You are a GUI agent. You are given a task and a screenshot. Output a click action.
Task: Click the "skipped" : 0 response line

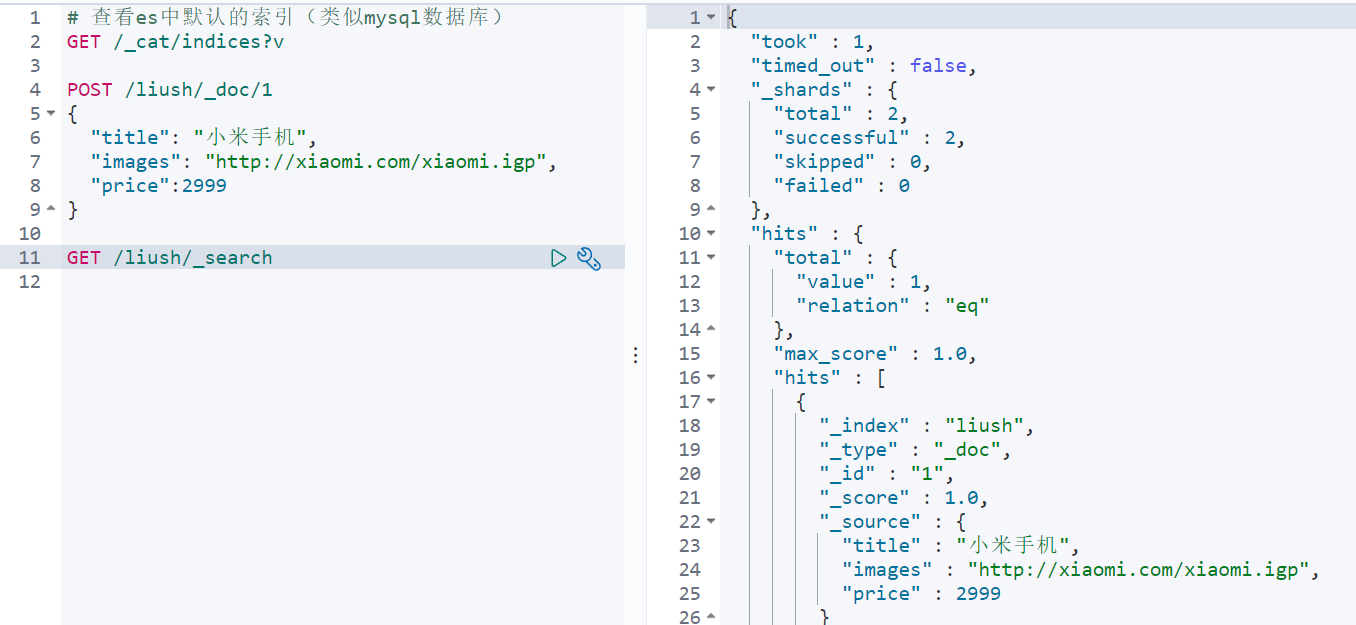point(852,162)
